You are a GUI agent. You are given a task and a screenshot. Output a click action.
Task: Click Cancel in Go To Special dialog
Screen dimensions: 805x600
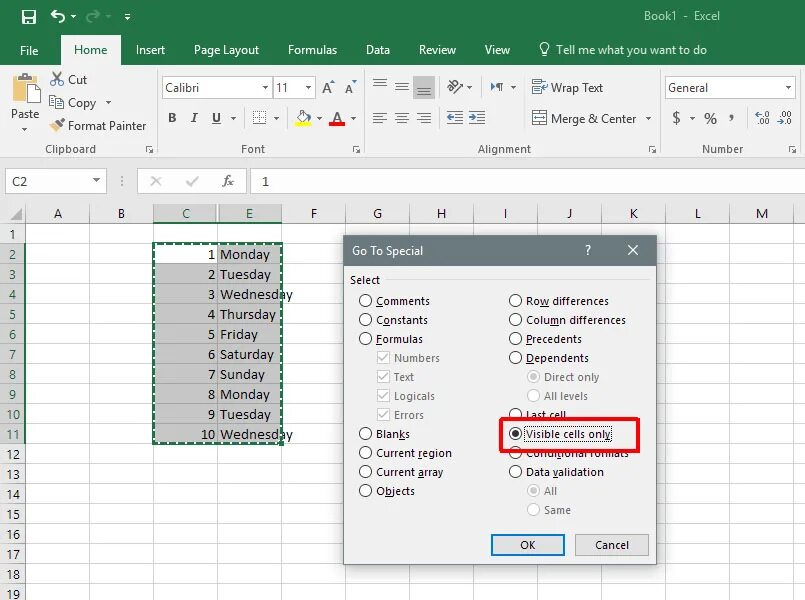tap(612, 545)
